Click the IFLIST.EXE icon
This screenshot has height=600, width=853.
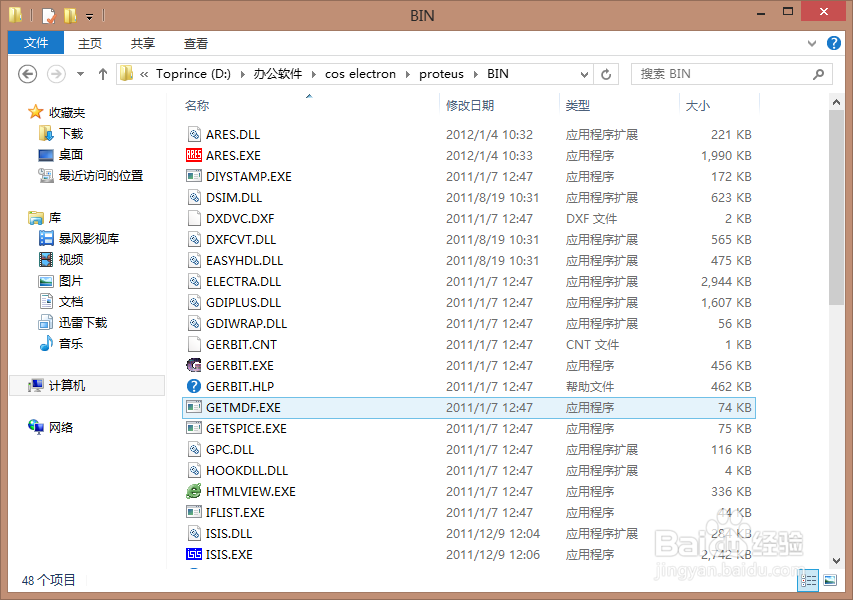coord(194,512)
